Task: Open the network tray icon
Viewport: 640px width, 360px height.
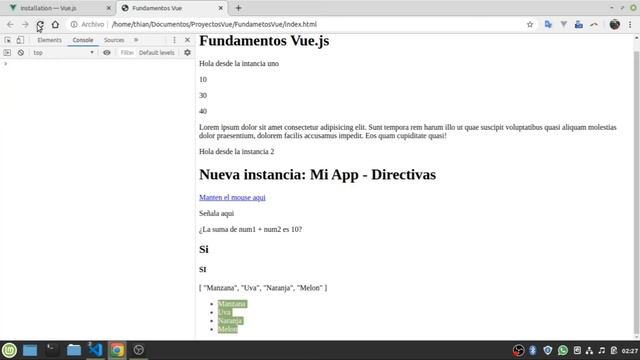Action: pos(589,351)
